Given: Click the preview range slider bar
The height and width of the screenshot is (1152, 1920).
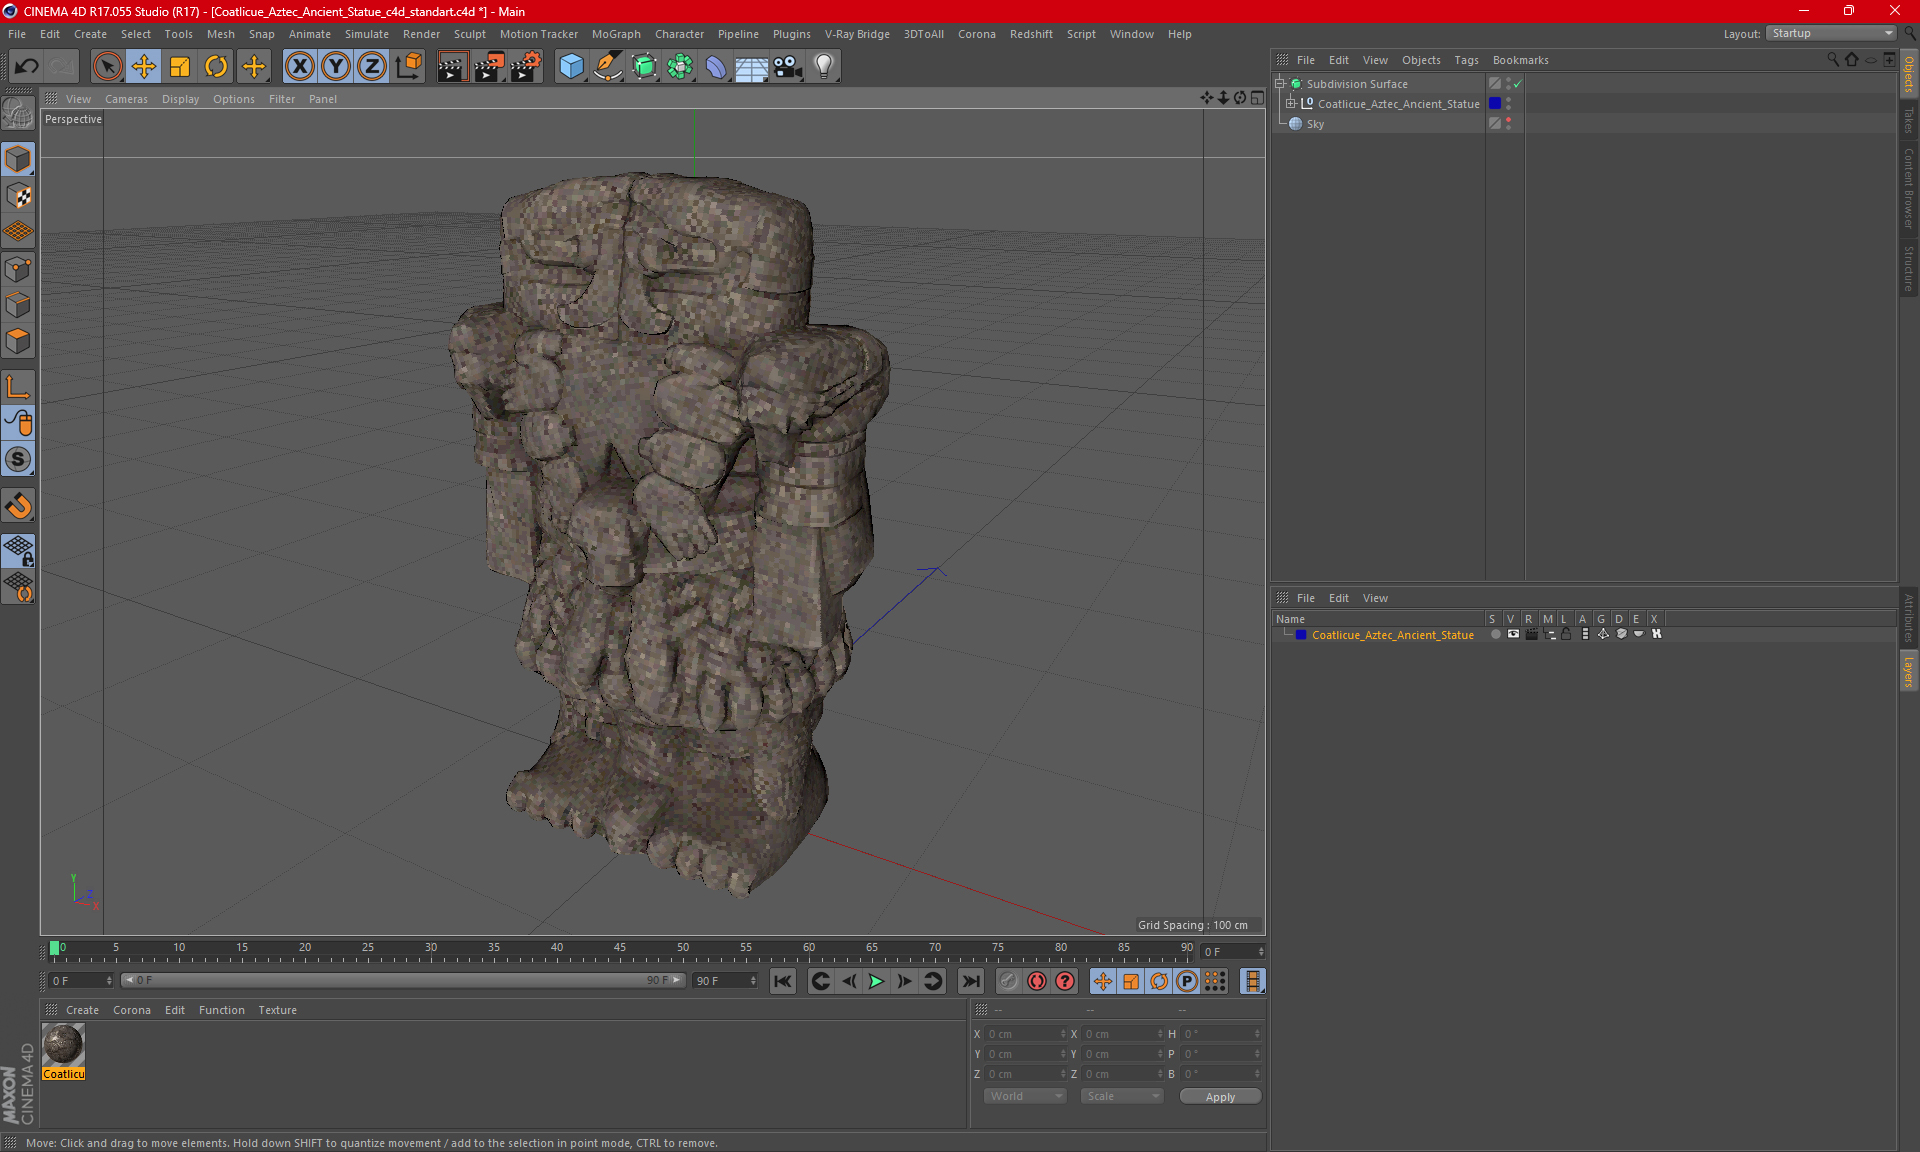Looking at the screenshot, I should pyautogui.click(x=403, y=980).
